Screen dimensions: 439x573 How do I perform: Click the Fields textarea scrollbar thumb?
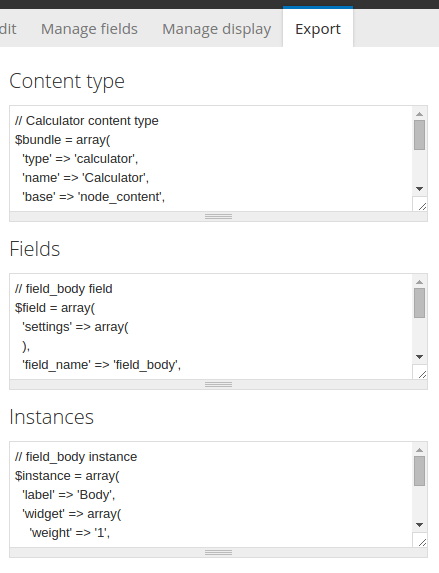[420, 303]
